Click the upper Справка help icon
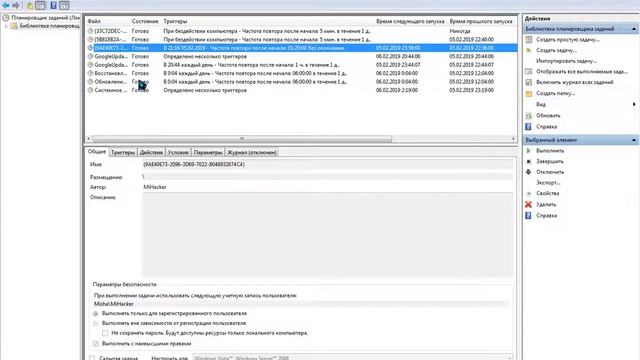 529,127
